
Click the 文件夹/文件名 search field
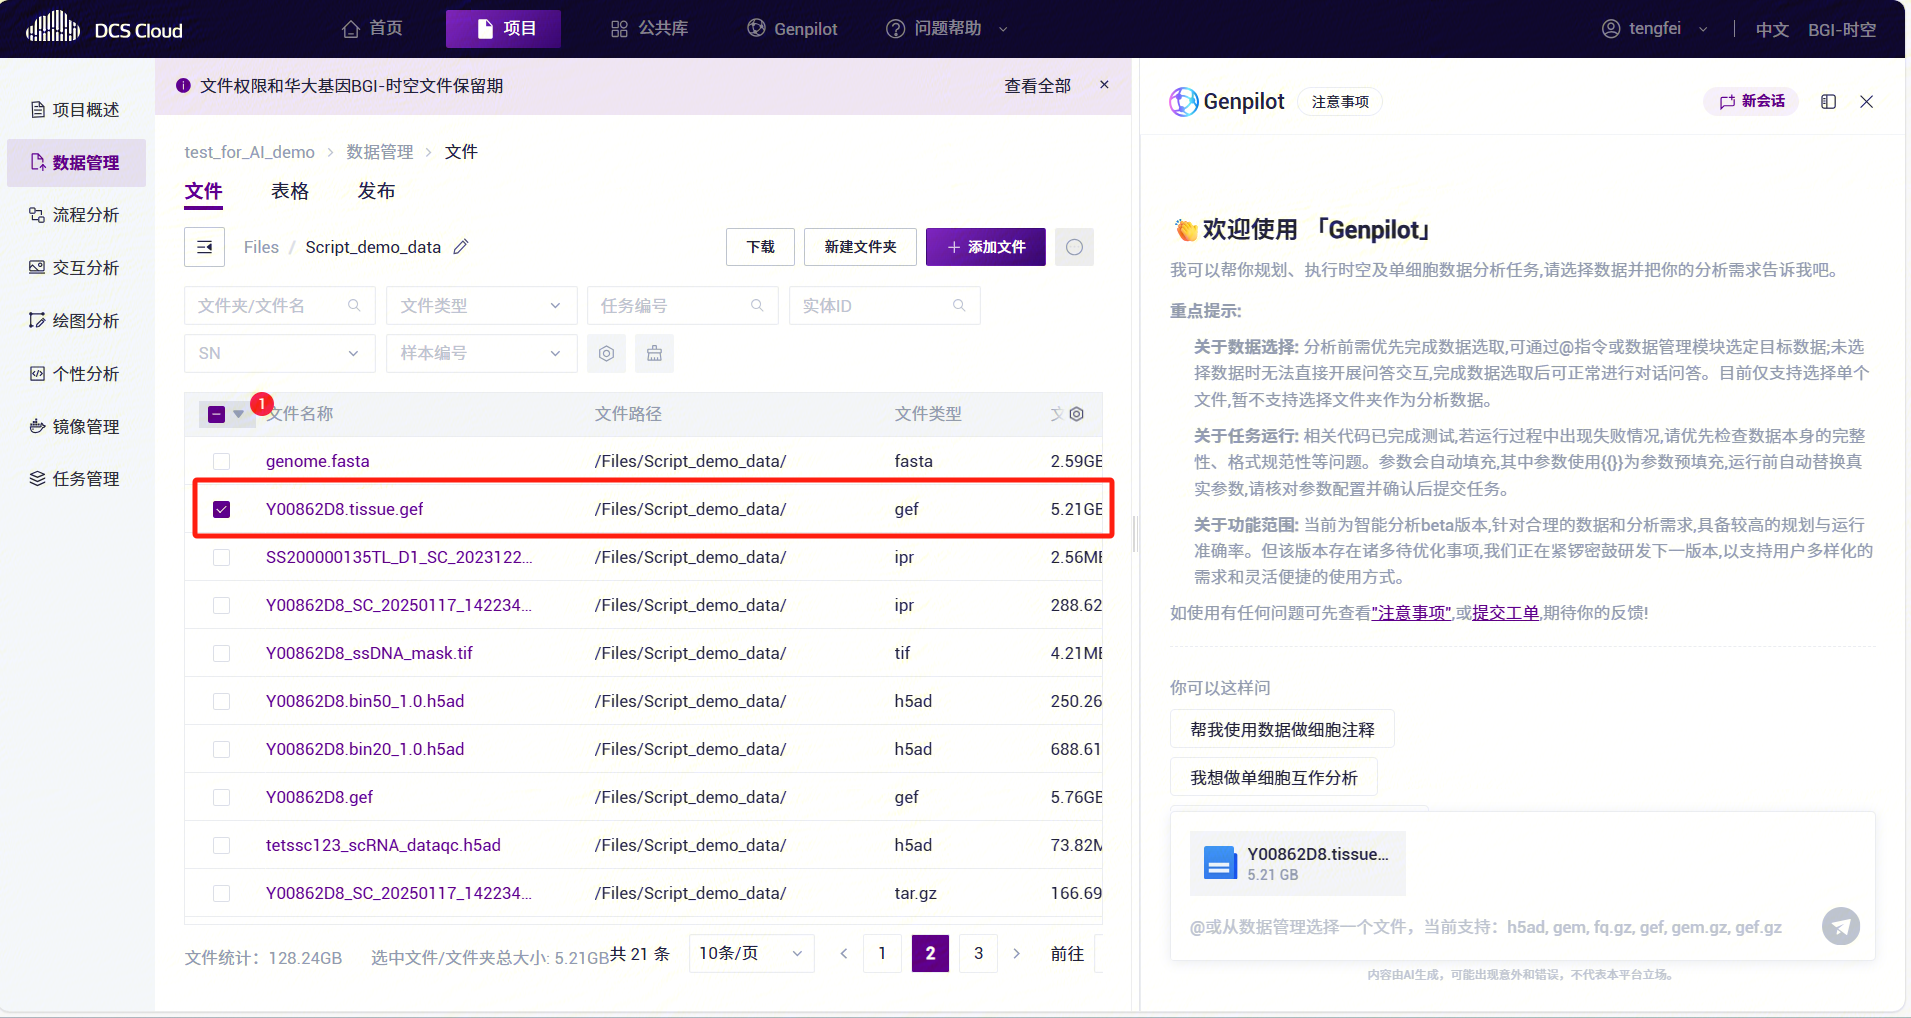(x=270, y=306)
